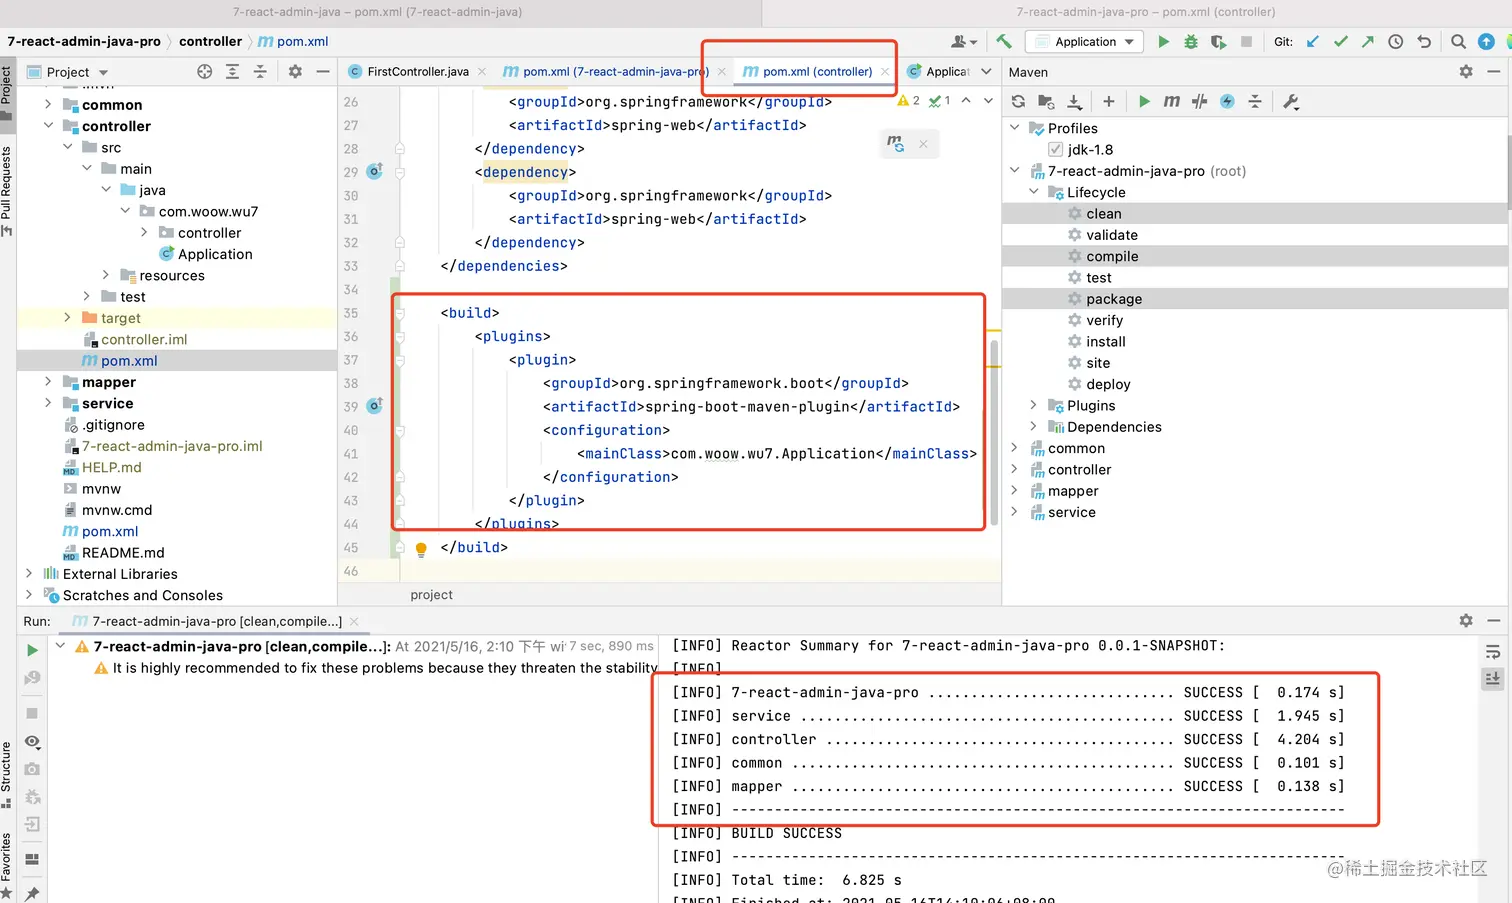Run the Application configuration with green play button
The height and width of the screenshot is (903, 1512).
click(x=1163, y=41)
